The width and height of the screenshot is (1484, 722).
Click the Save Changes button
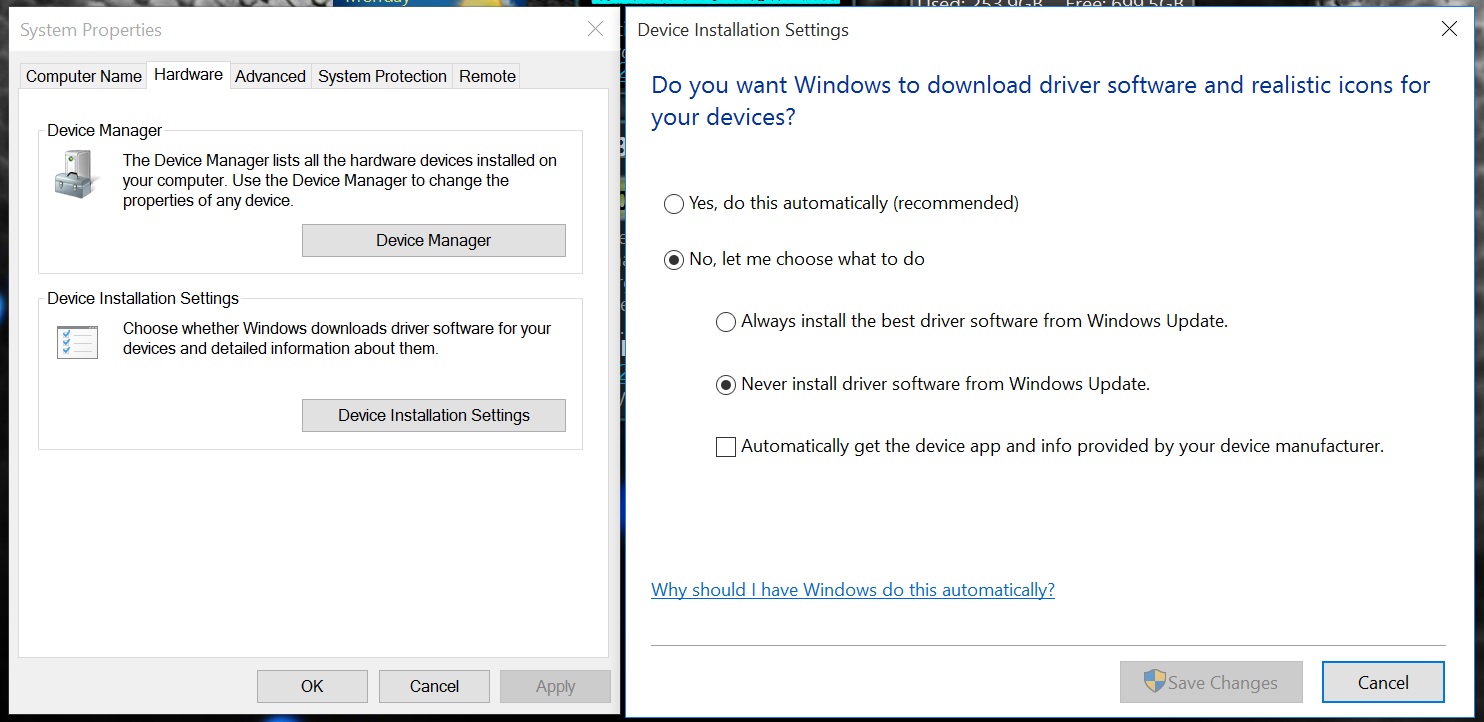(1211, 682)
